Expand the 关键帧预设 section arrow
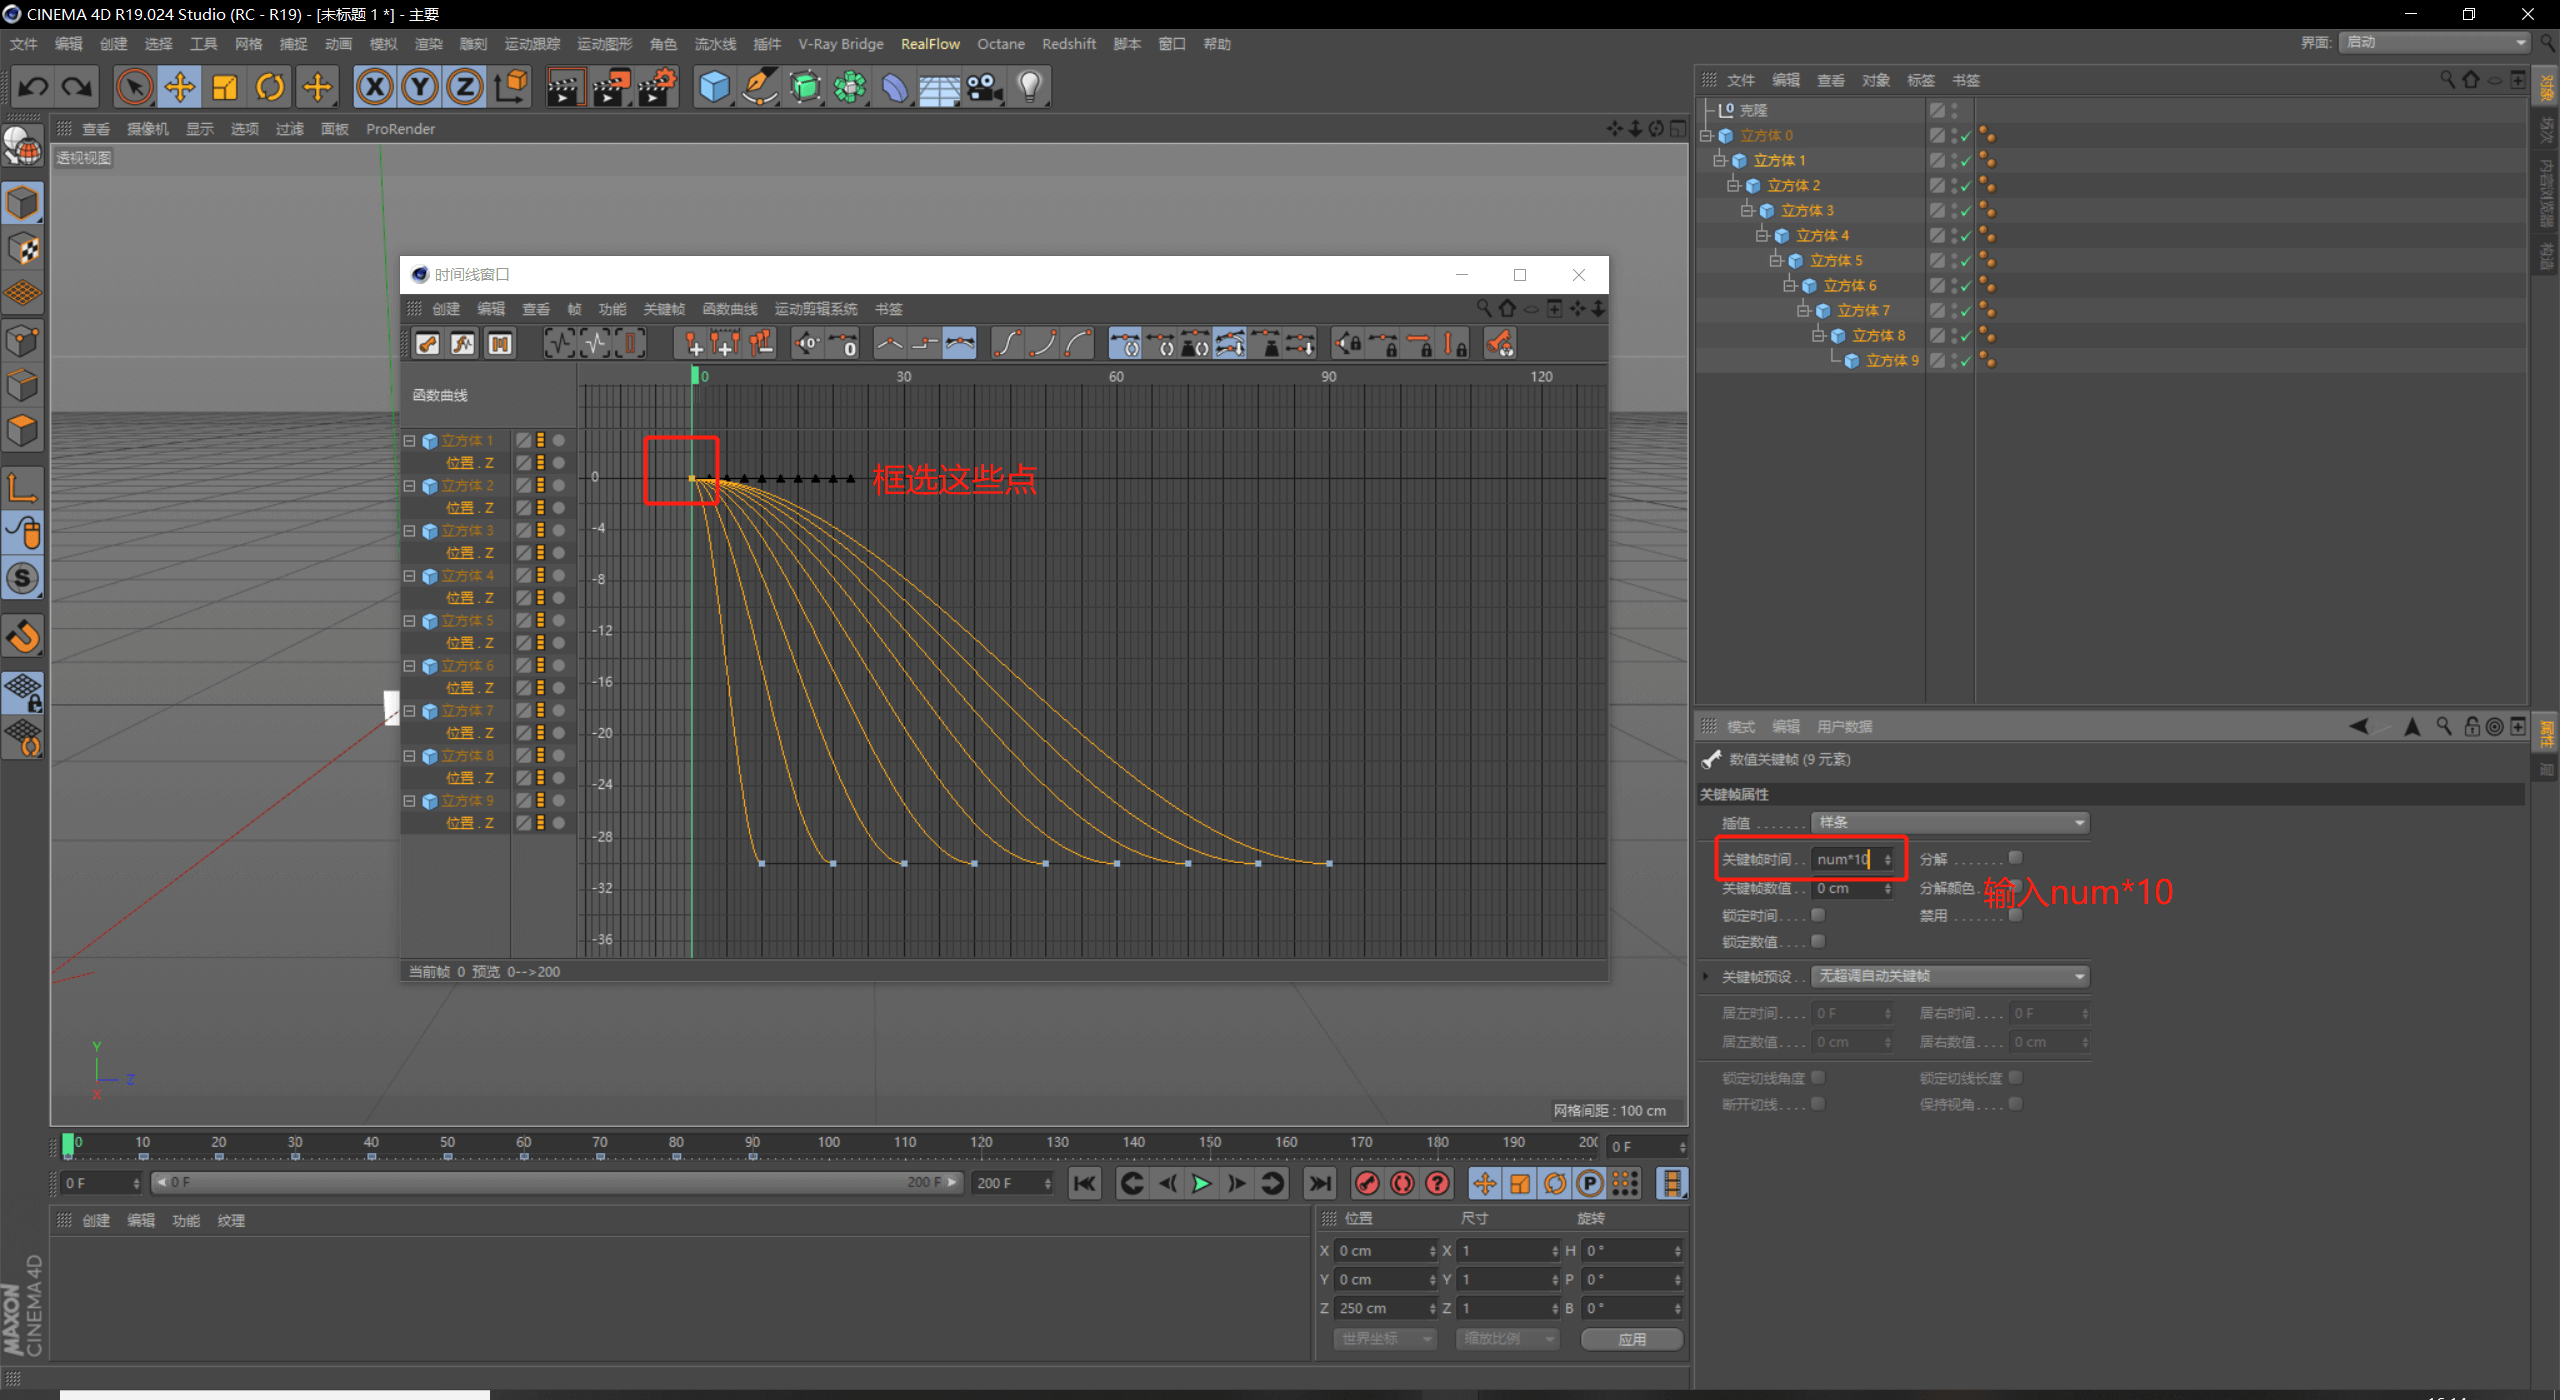The width and height of the screenshot is (2560, 1400). point(1705,976)
